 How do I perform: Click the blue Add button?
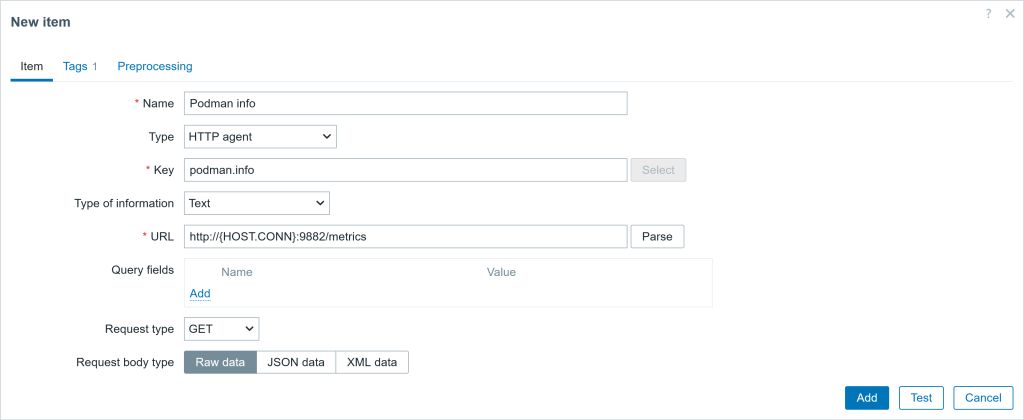[867, 398]
